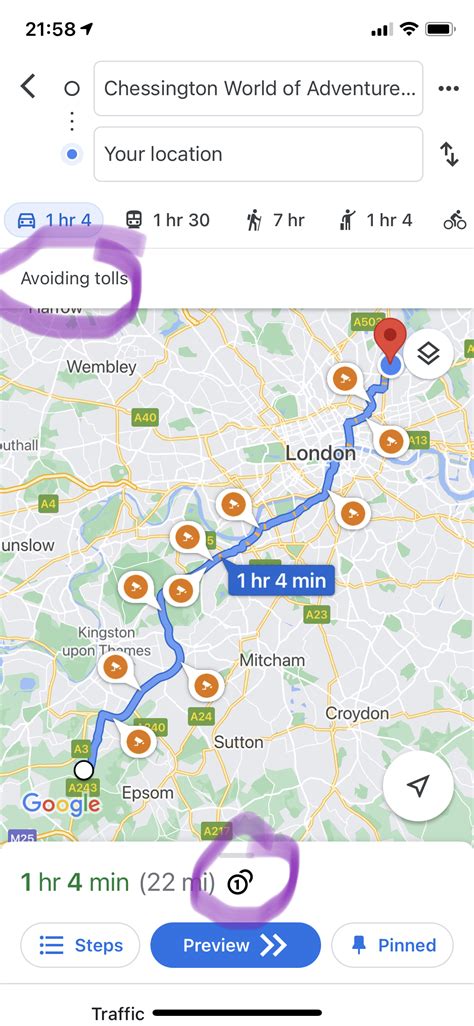Tap the coin toll info icon
474x1026 pixels.
pos(240,883)
